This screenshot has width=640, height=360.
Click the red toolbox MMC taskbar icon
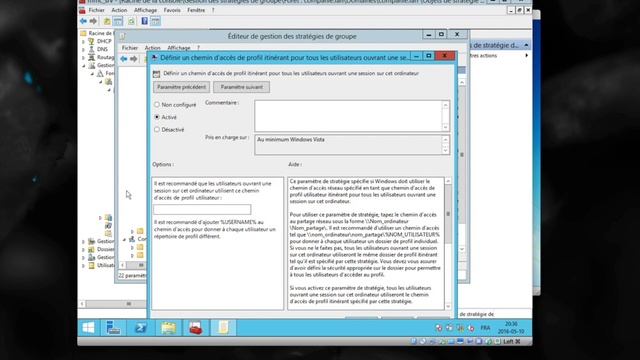196,327
